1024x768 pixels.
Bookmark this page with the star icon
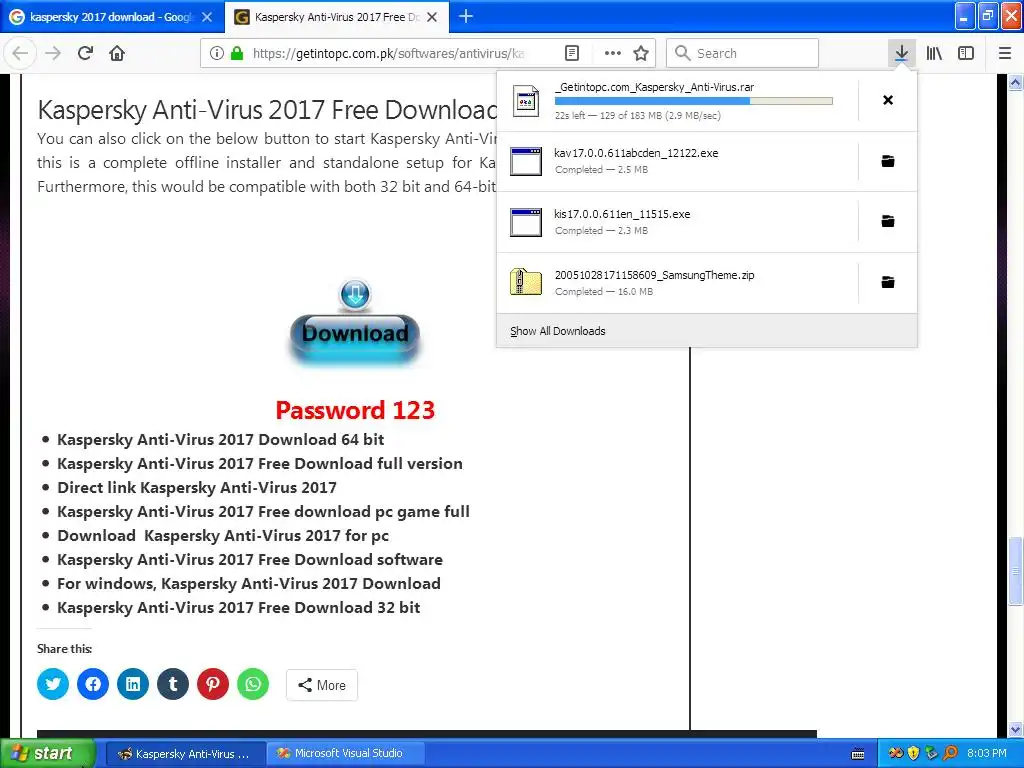(641, 53)
